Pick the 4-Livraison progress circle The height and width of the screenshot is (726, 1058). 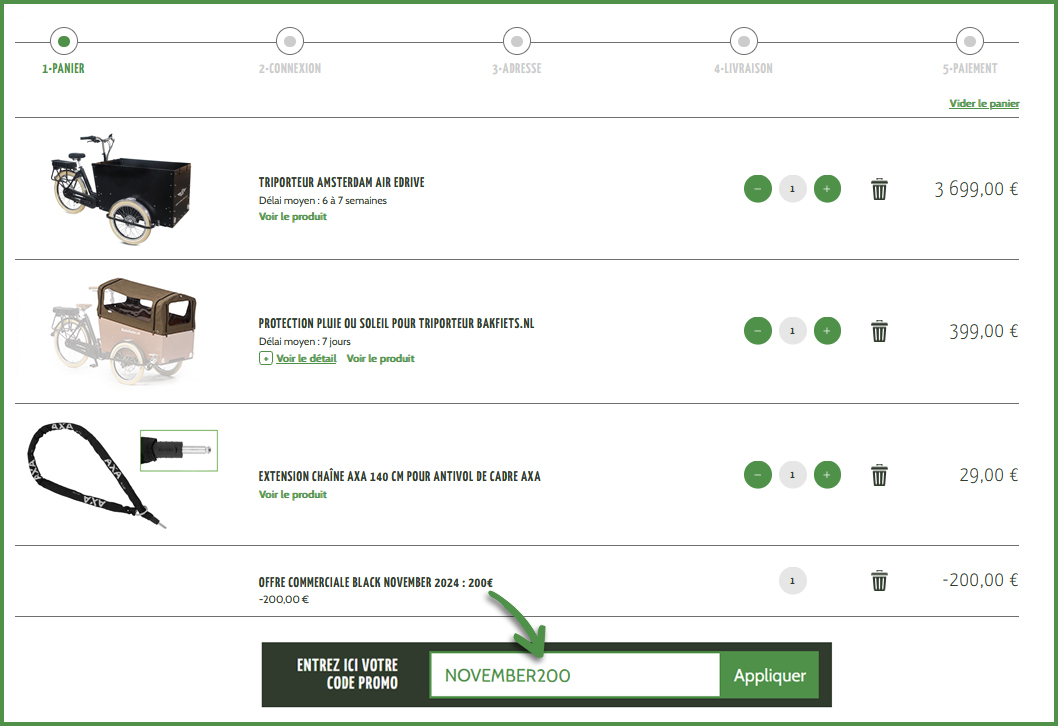point(743,42)
